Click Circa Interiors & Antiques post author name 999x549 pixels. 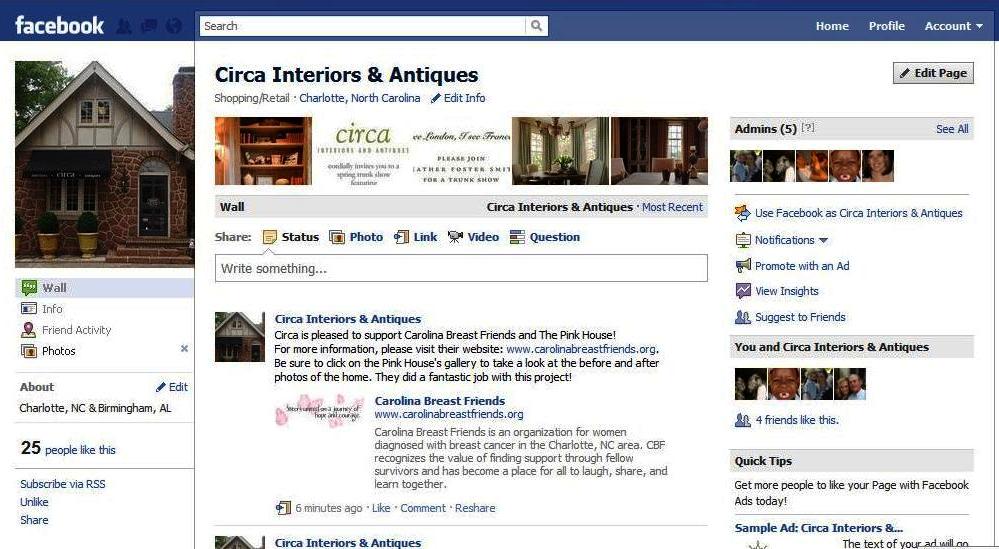point(347,319)
